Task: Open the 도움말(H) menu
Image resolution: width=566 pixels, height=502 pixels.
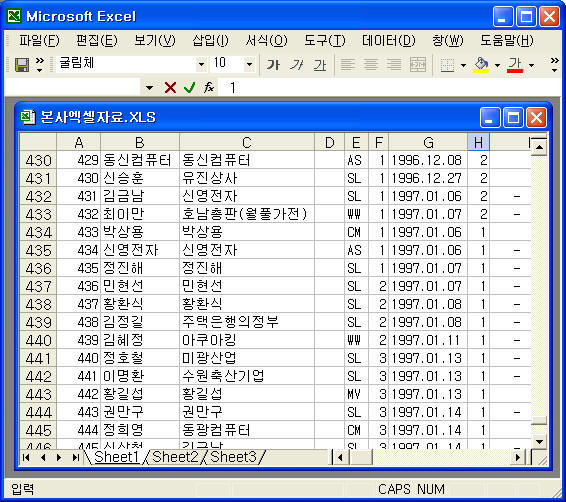Action: click(506, 40)
